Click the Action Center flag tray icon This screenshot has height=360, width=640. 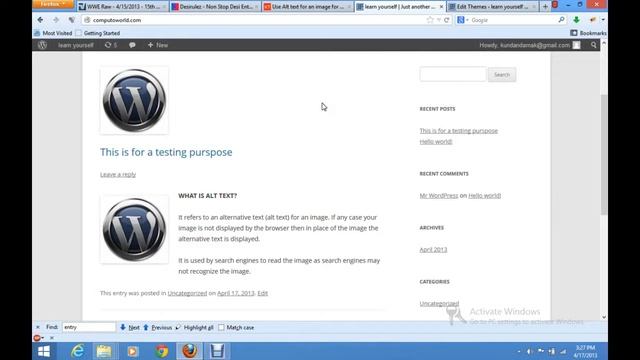(541, 351)
